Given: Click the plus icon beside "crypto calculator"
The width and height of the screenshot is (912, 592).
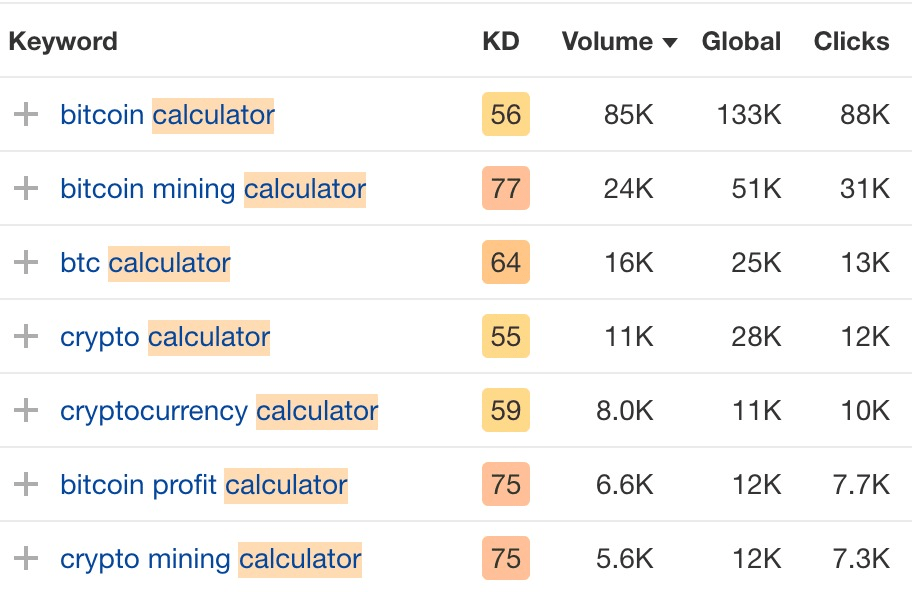Looking at the screenshot, I should [x=25, y=336].
